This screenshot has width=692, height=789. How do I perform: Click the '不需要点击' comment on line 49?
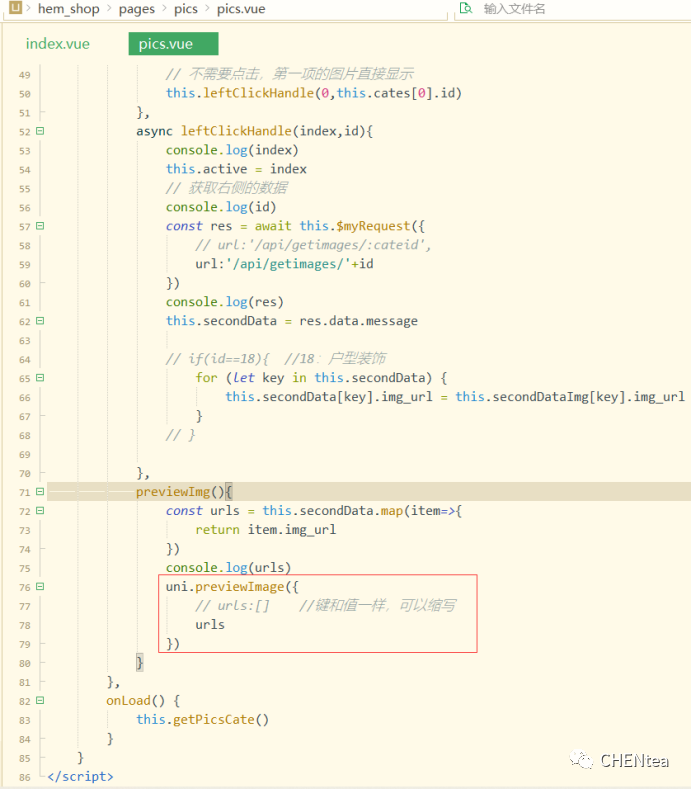[x=289, y=74]
